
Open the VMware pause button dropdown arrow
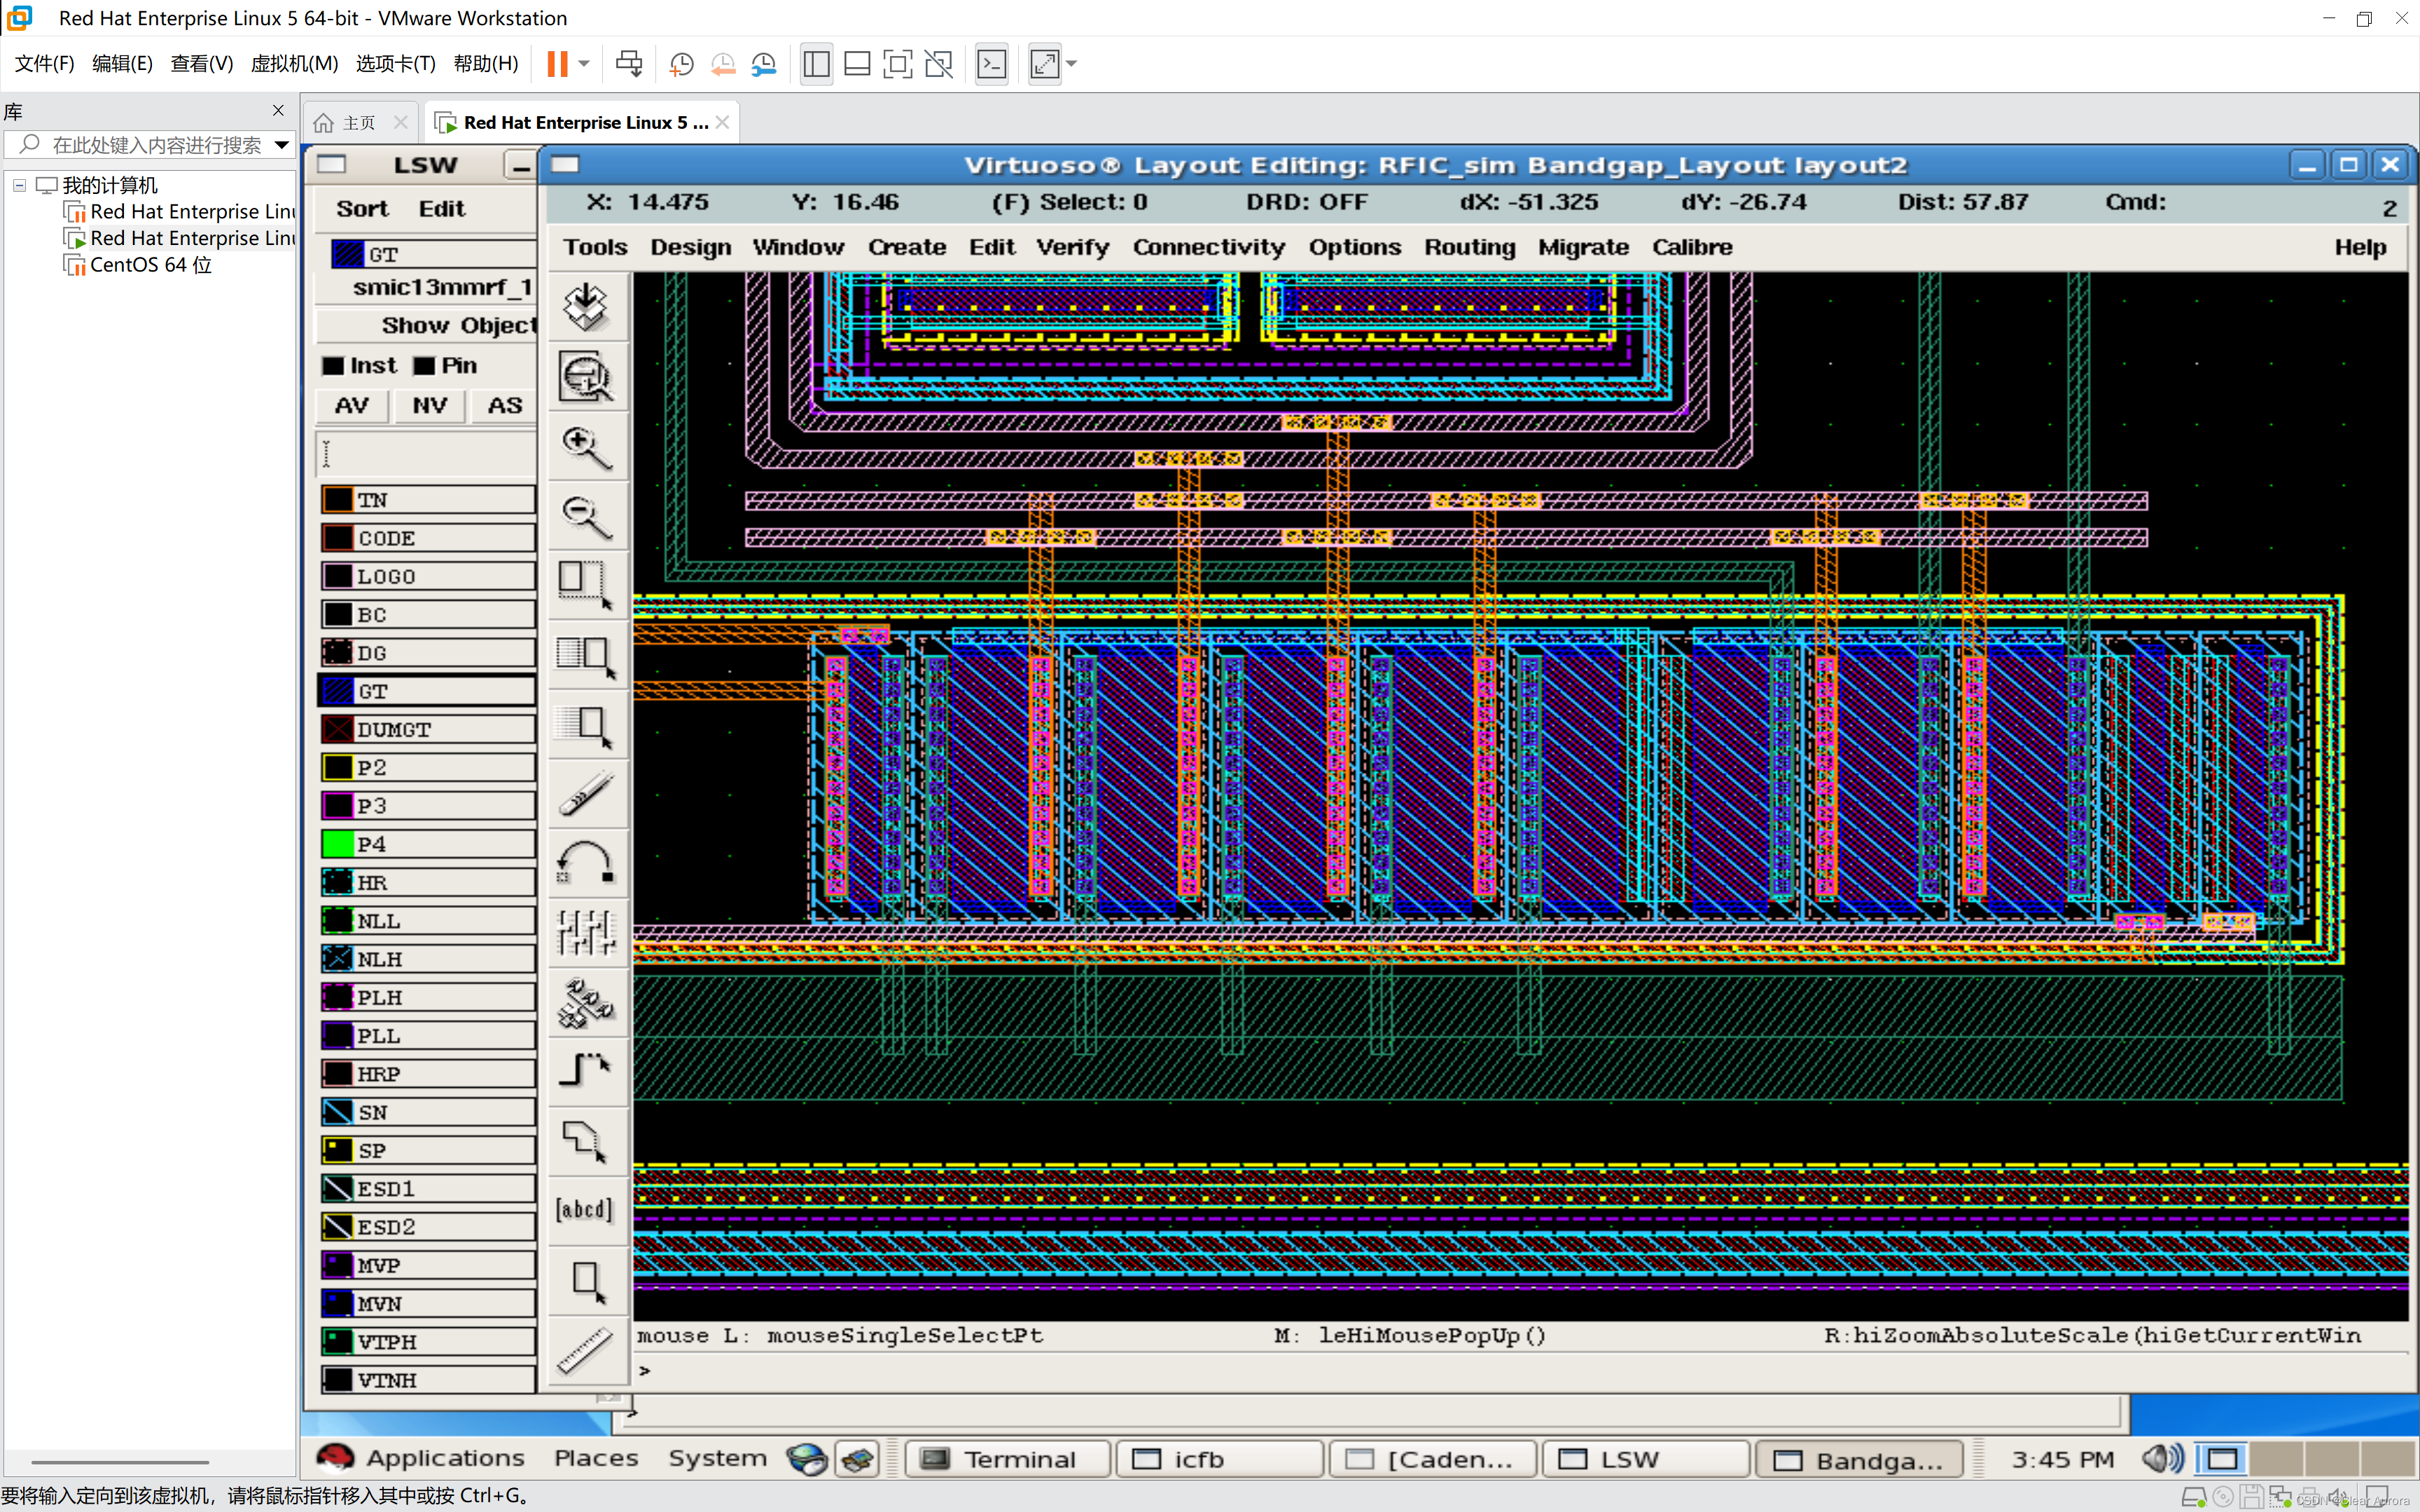click(x=584, y=64)
